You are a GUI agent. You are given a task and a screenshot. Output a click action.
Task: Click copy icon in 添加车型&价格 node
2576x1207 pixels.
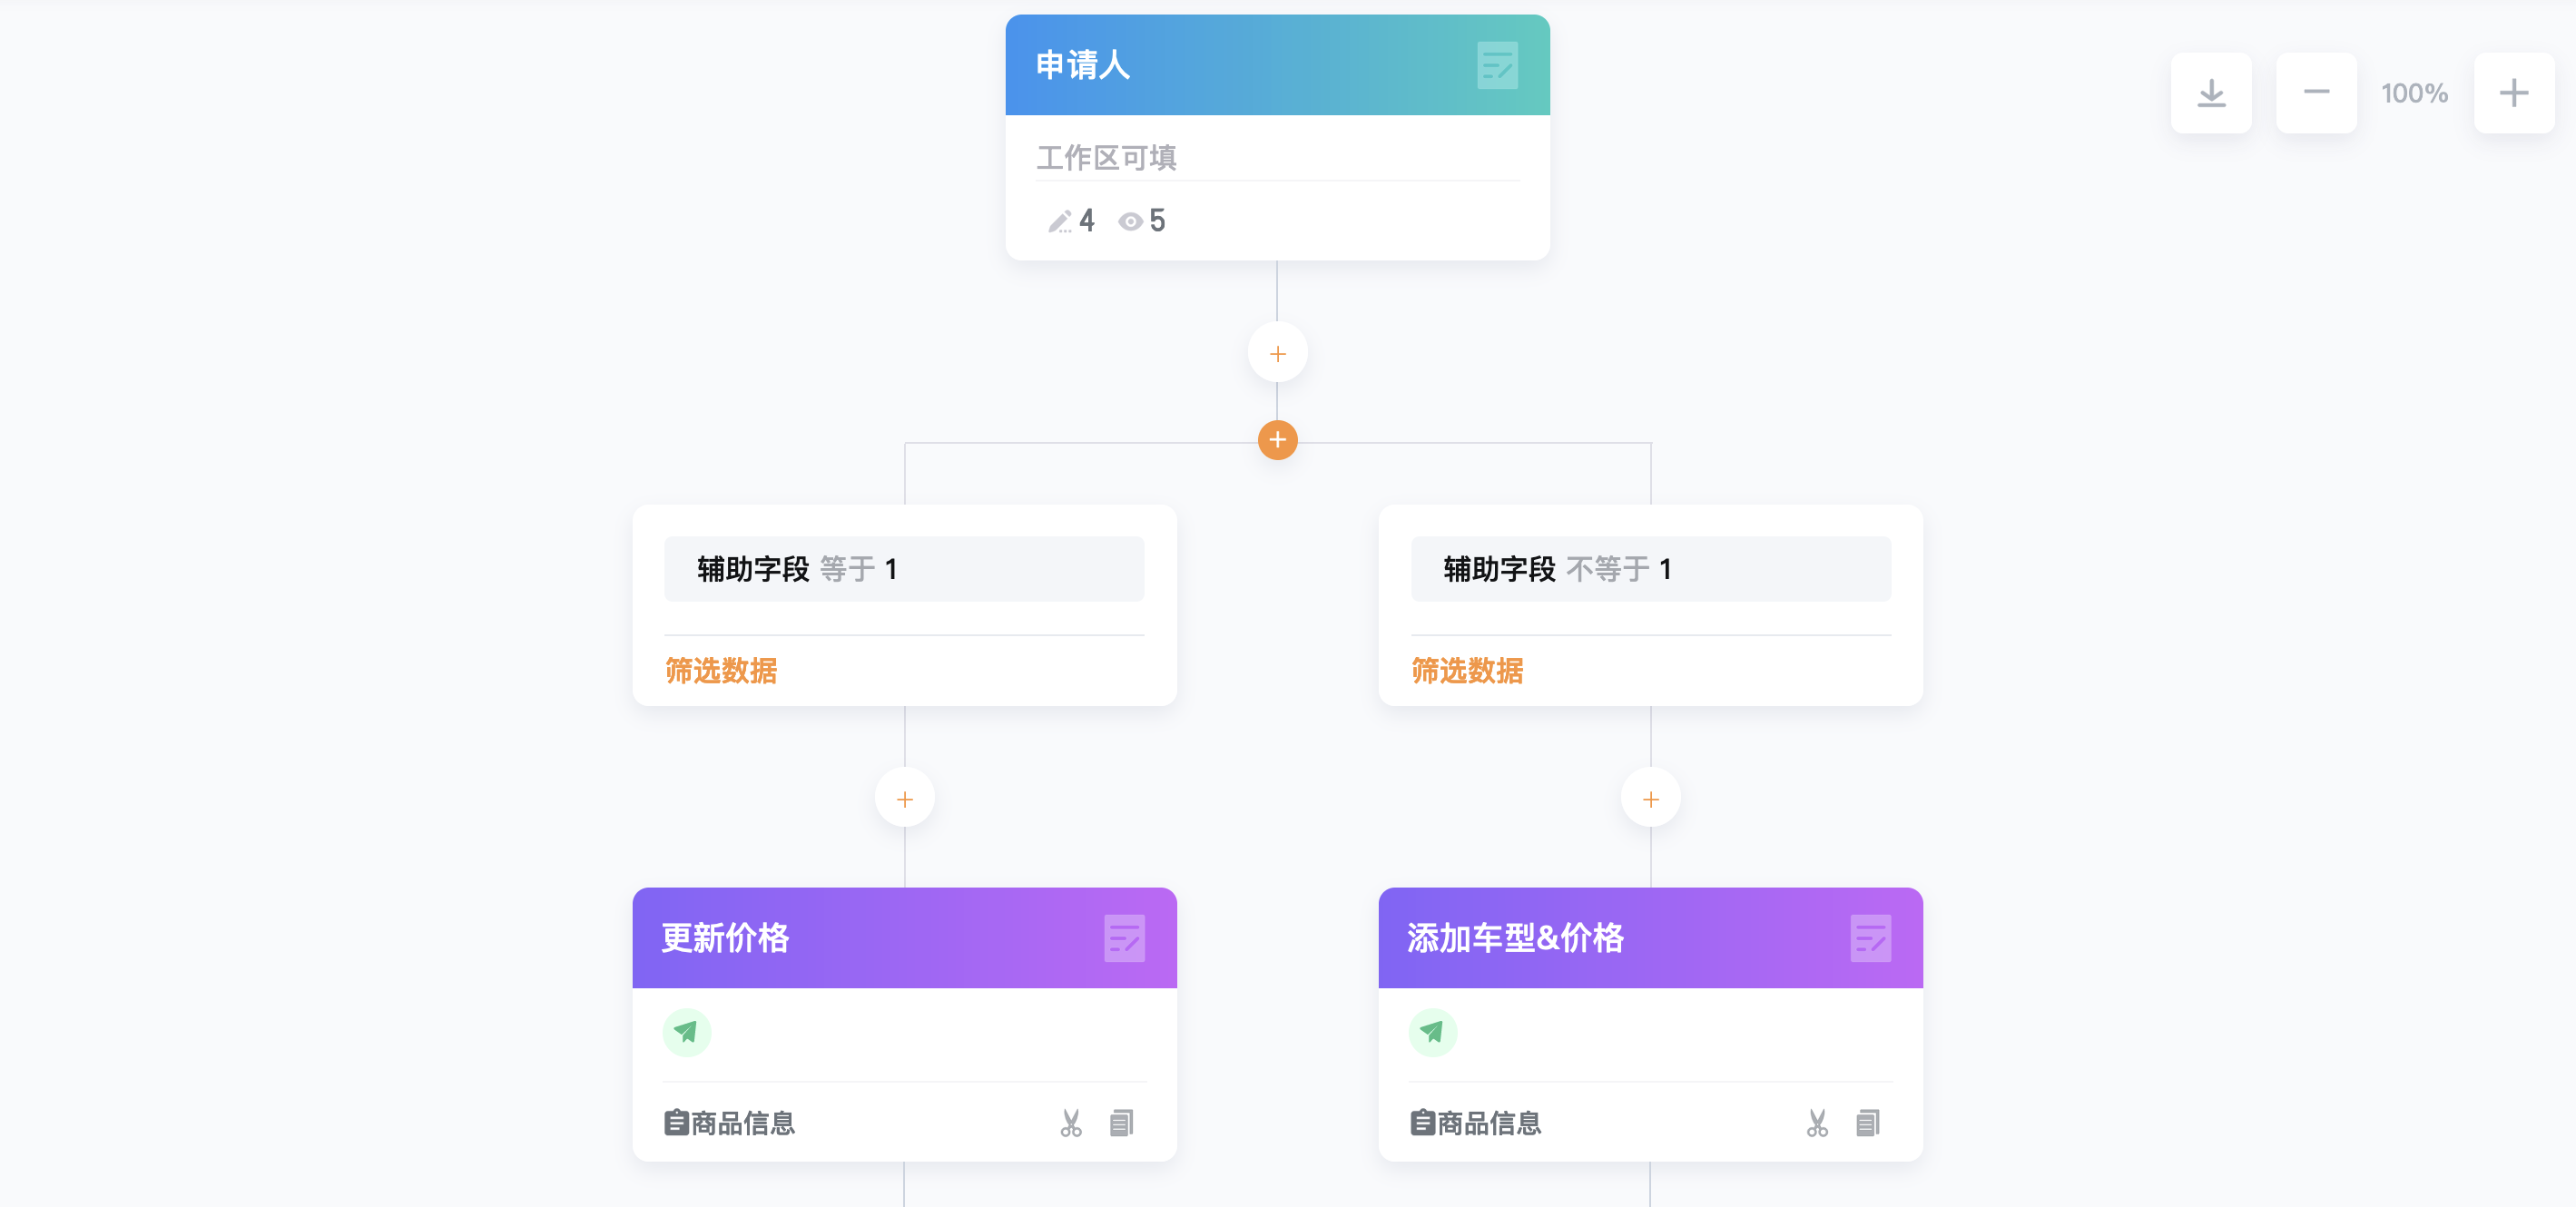(x=1867, y=1123)
